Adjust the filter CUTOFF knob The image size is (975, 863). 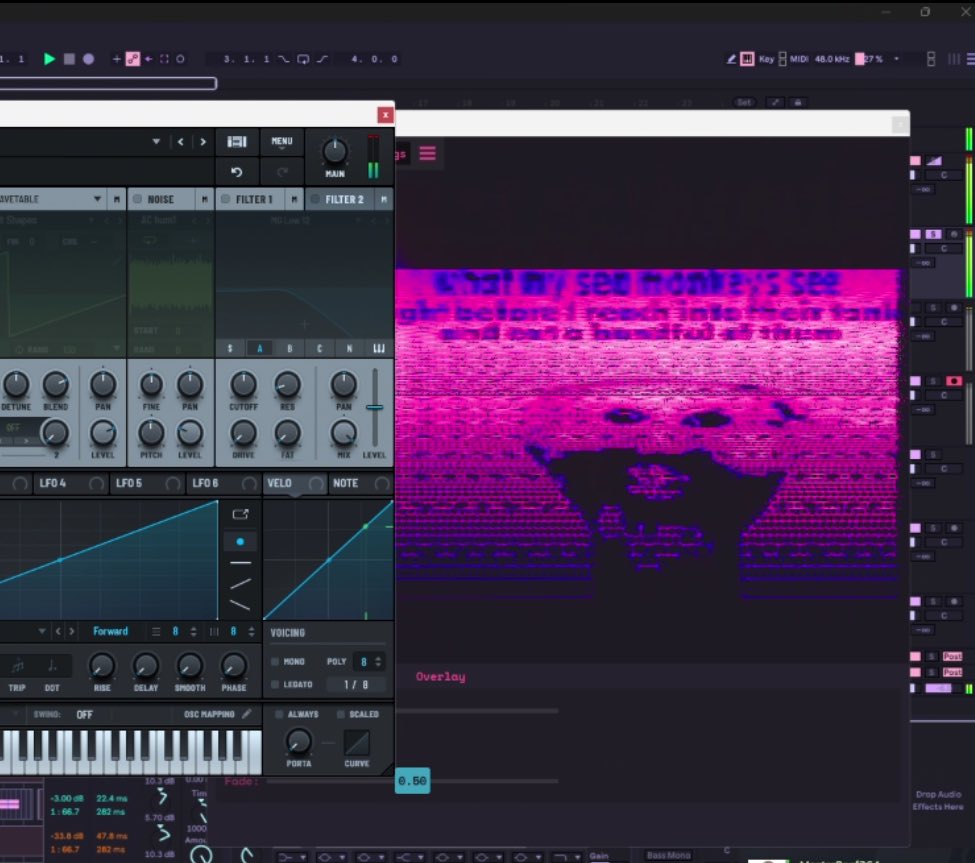coord(243,385)
